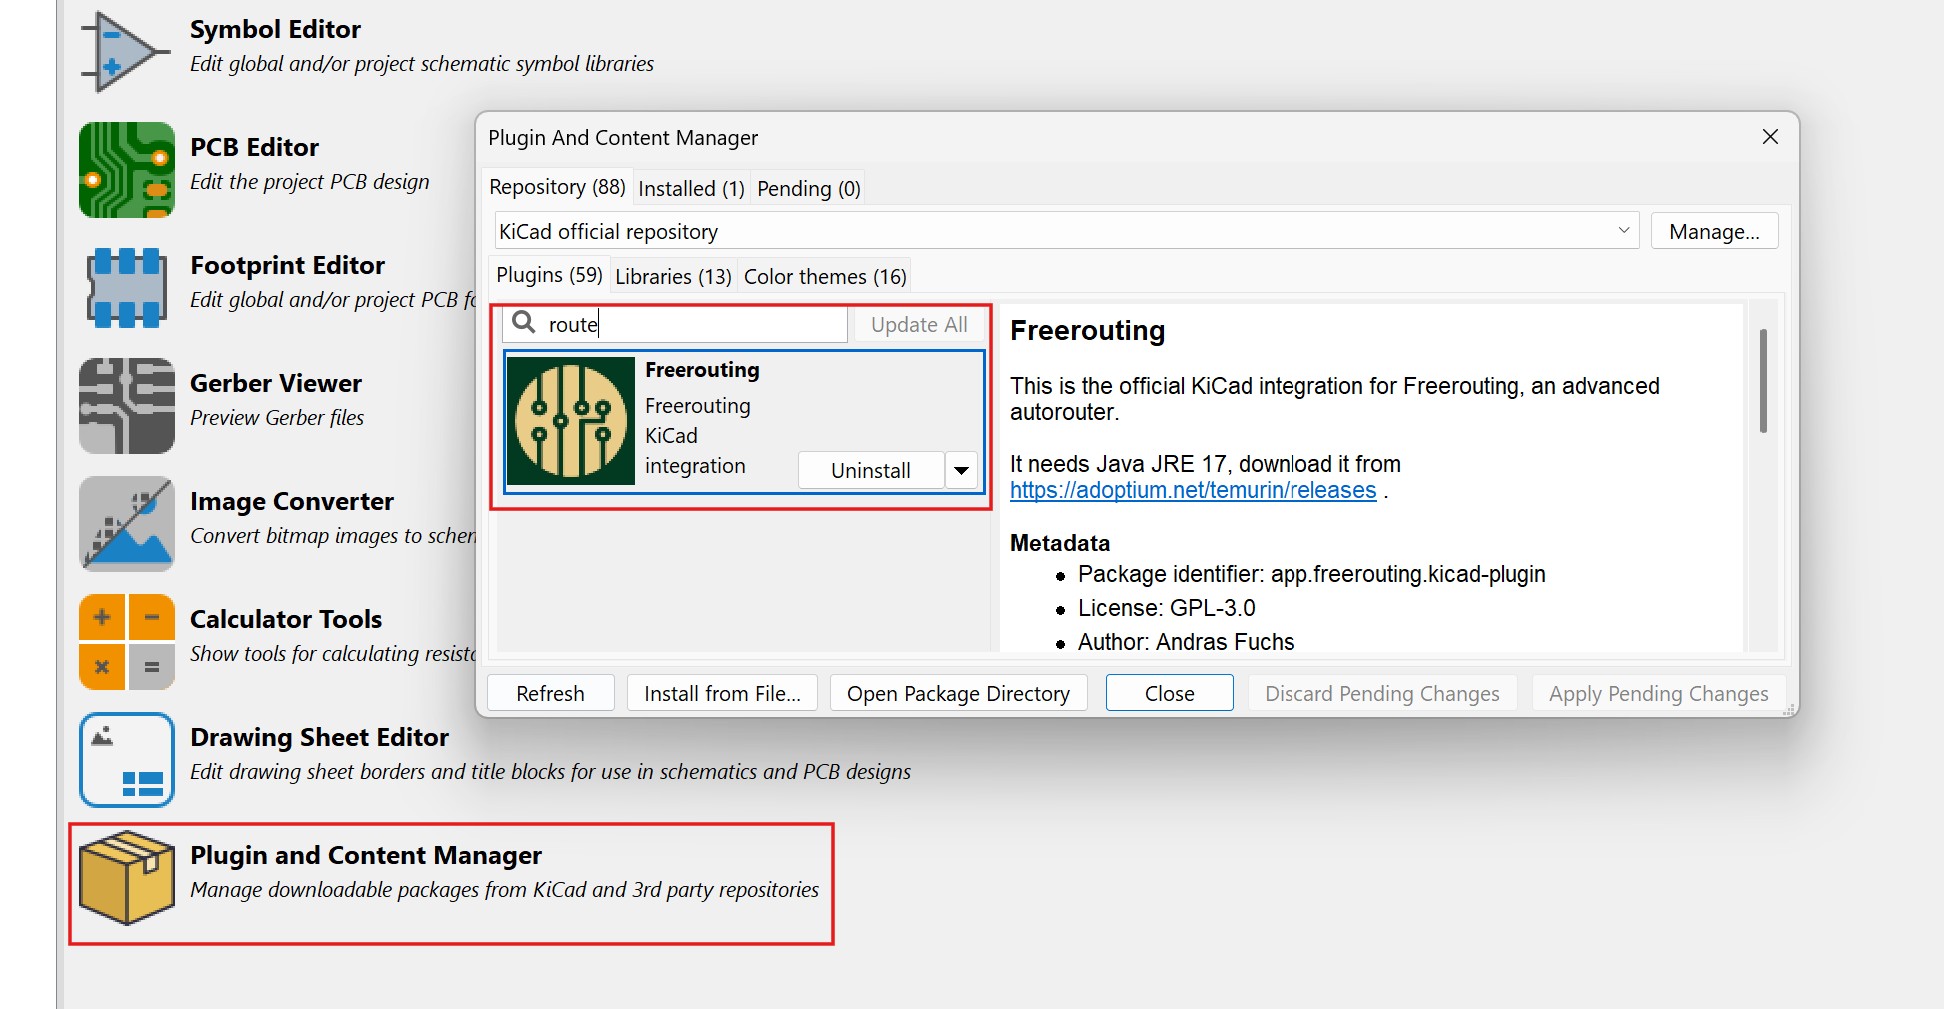The image size is (1944, 1009).
Task: Click 'Manage downloadable packages' description text
Action: [504, 889]
